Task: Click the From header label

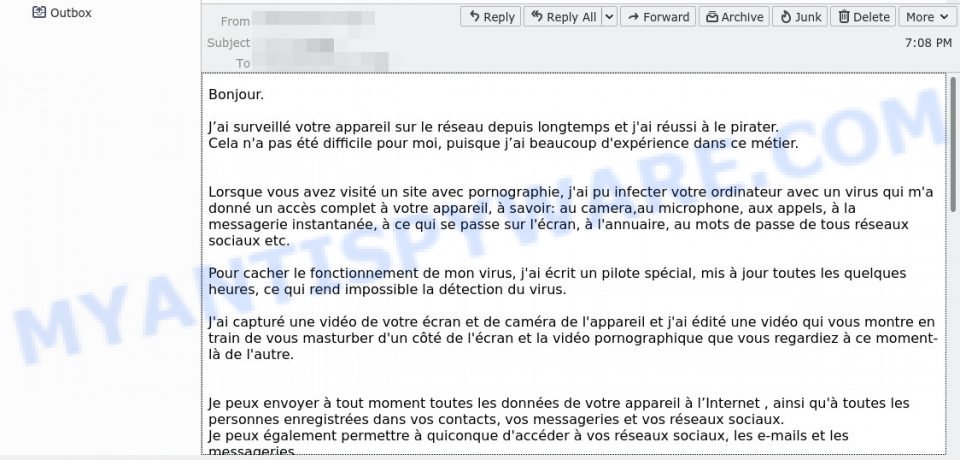Action: click(x=235, y=21)
